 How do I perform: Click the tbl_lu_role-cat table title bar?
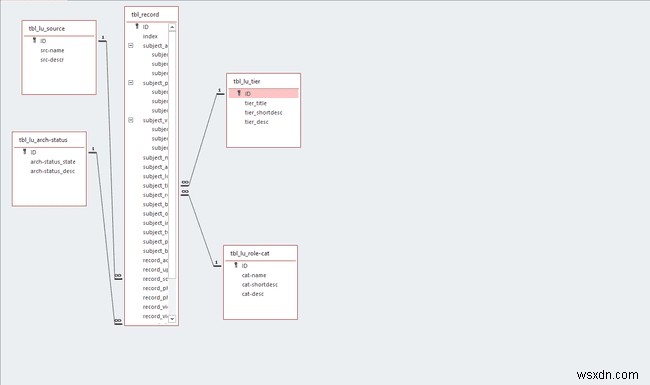[x=260, y=253]
